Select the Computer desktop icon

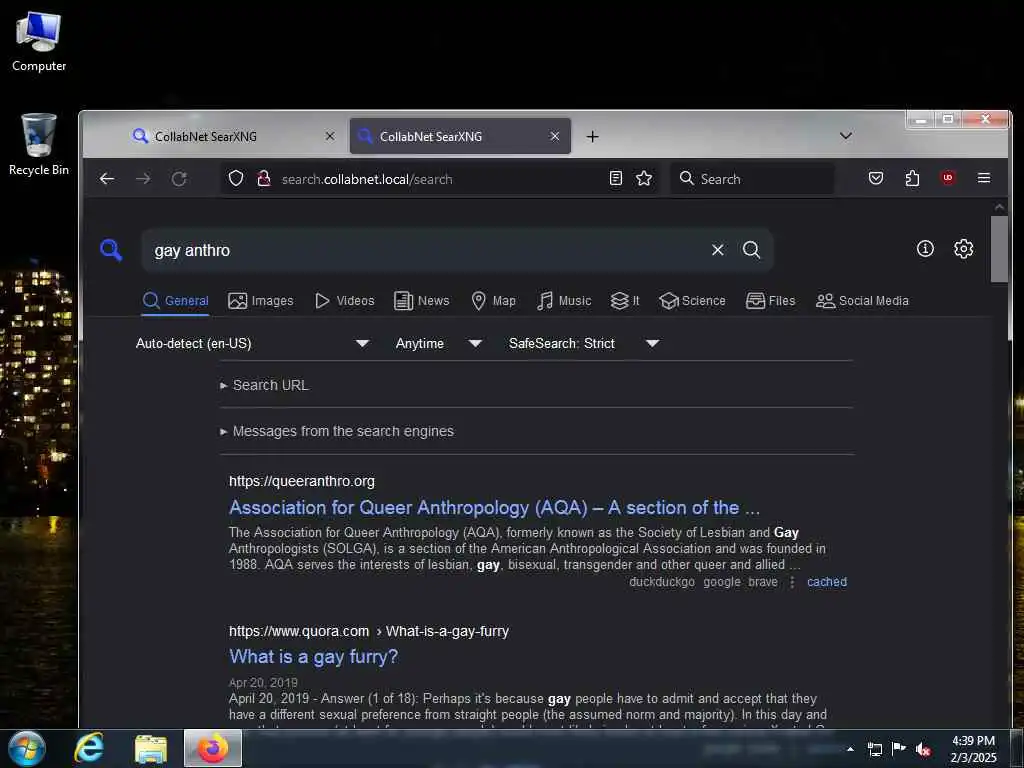coord(39,42)
